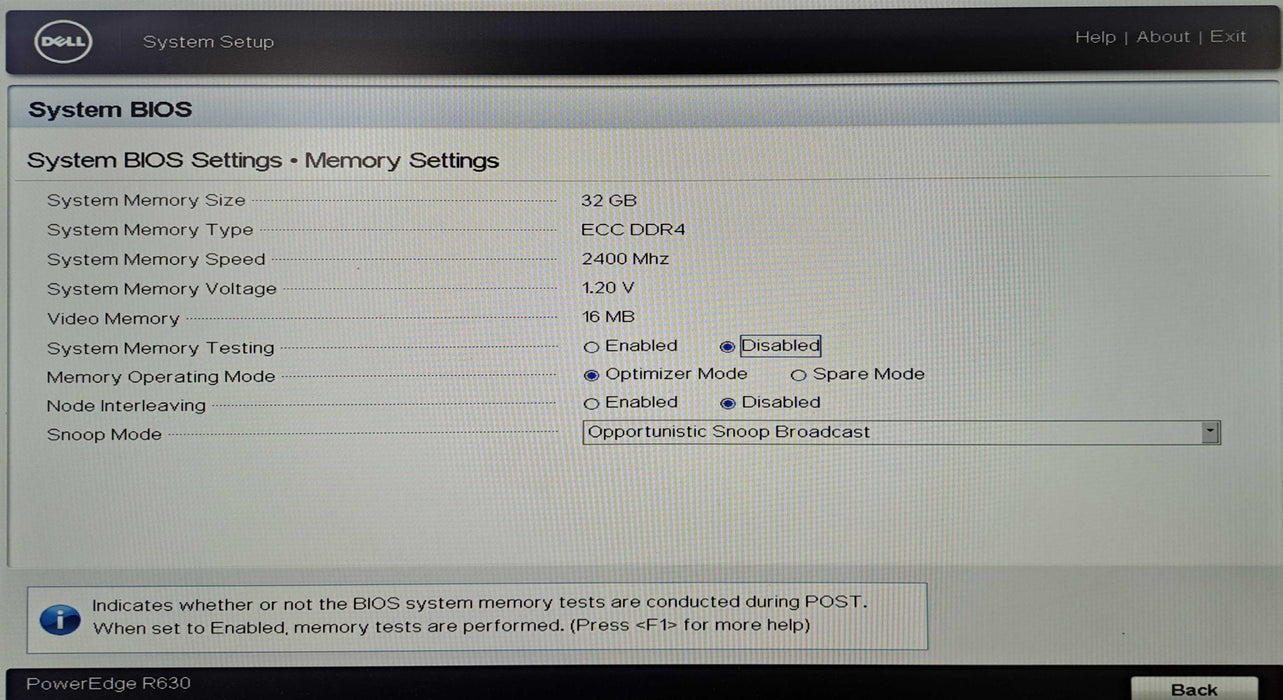Click the System Memory Size value
This screenshot has width=1283, height=700.
coord(609,201)
